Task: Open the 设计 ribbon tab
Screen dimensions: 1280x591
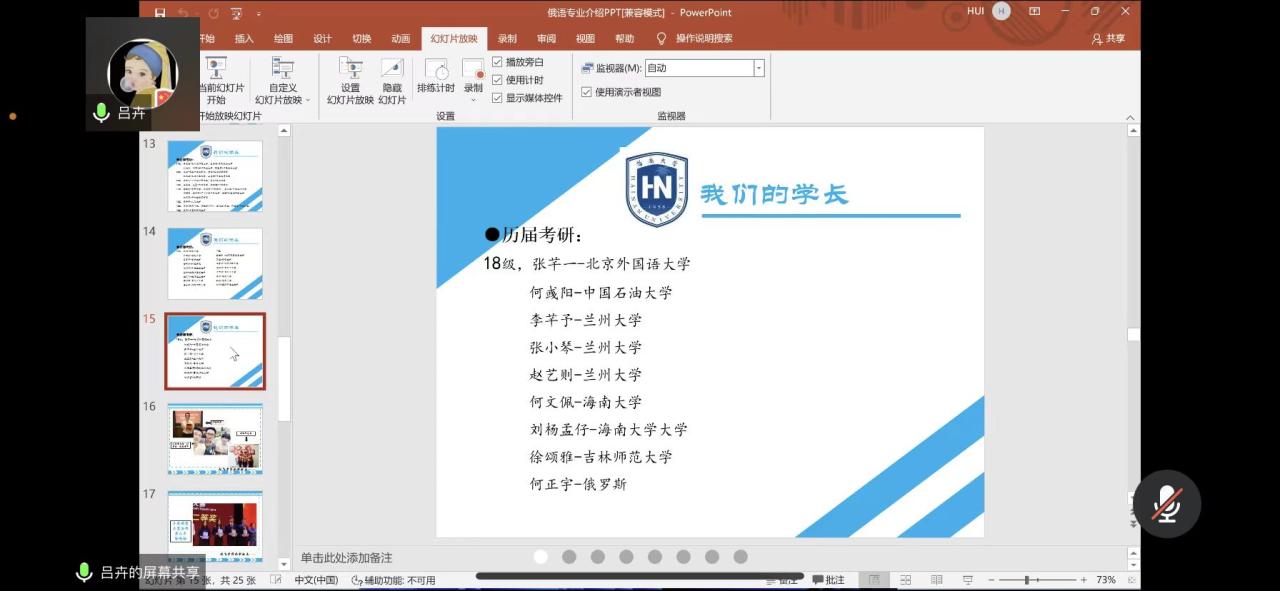Action: click(322, 39)
